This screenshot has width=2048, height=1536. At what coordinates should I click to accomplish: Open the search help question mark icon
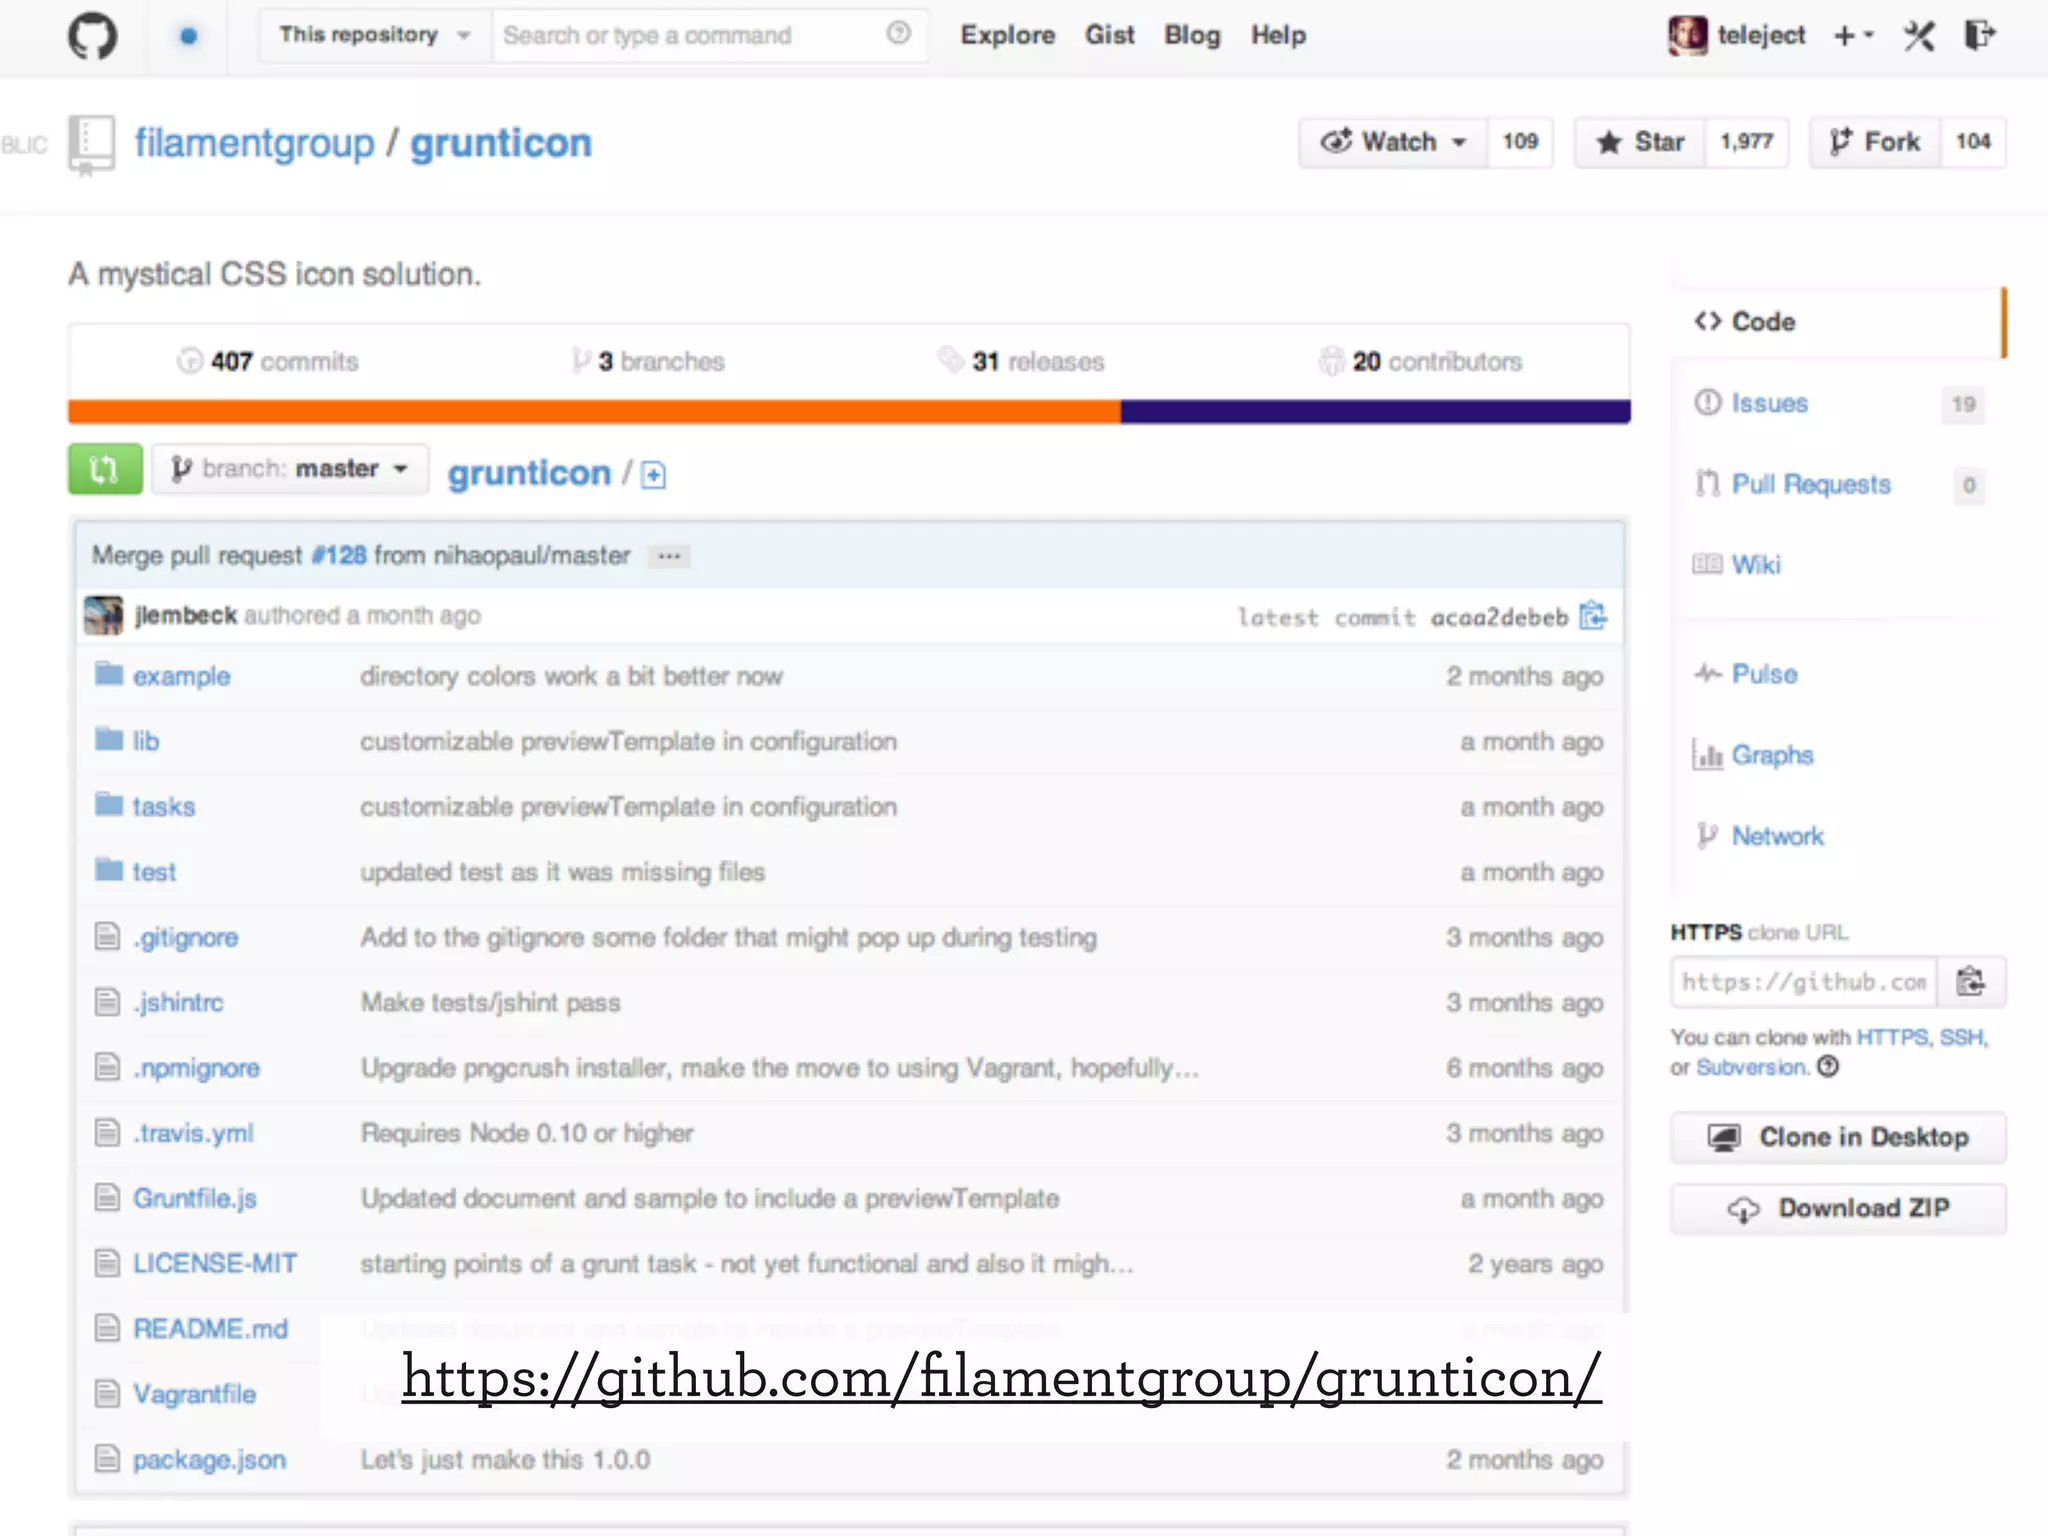point(898,34)
